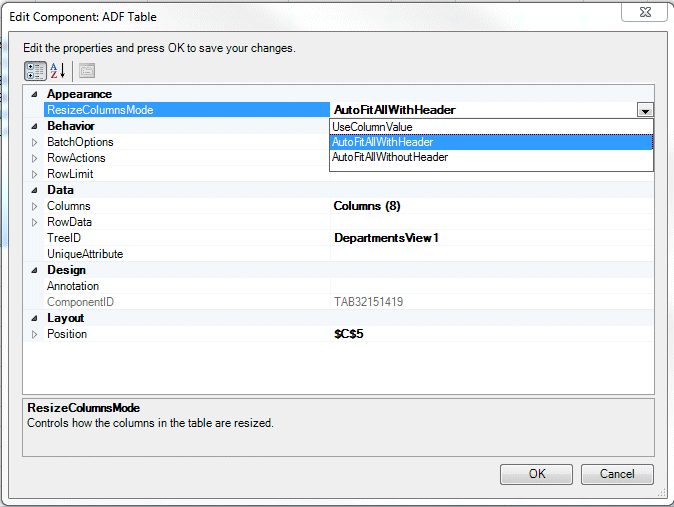Expand the RowActions property
Screen dimensions: 674x507
click(x=34, y=158)
